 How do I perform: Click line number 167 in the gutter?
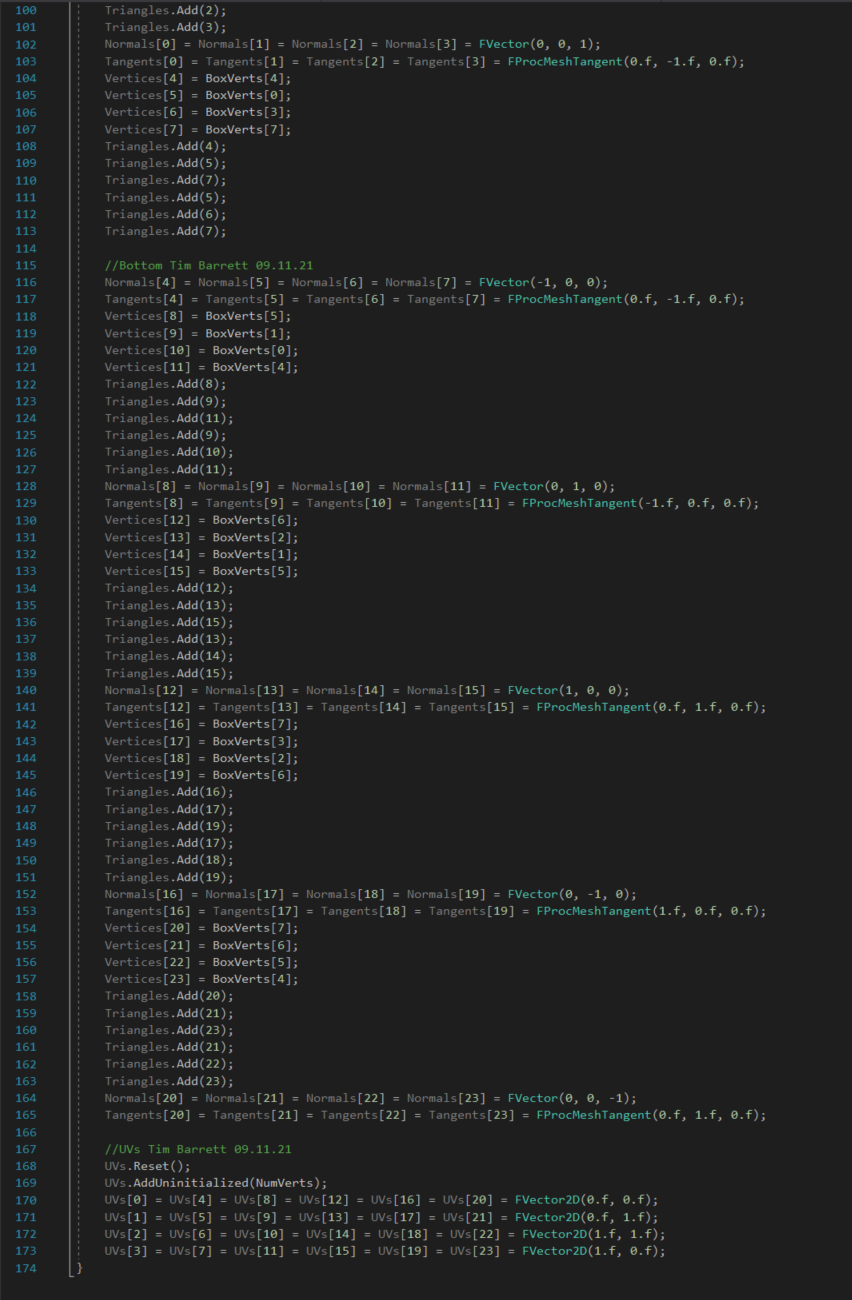click(x=26, y=1149)
